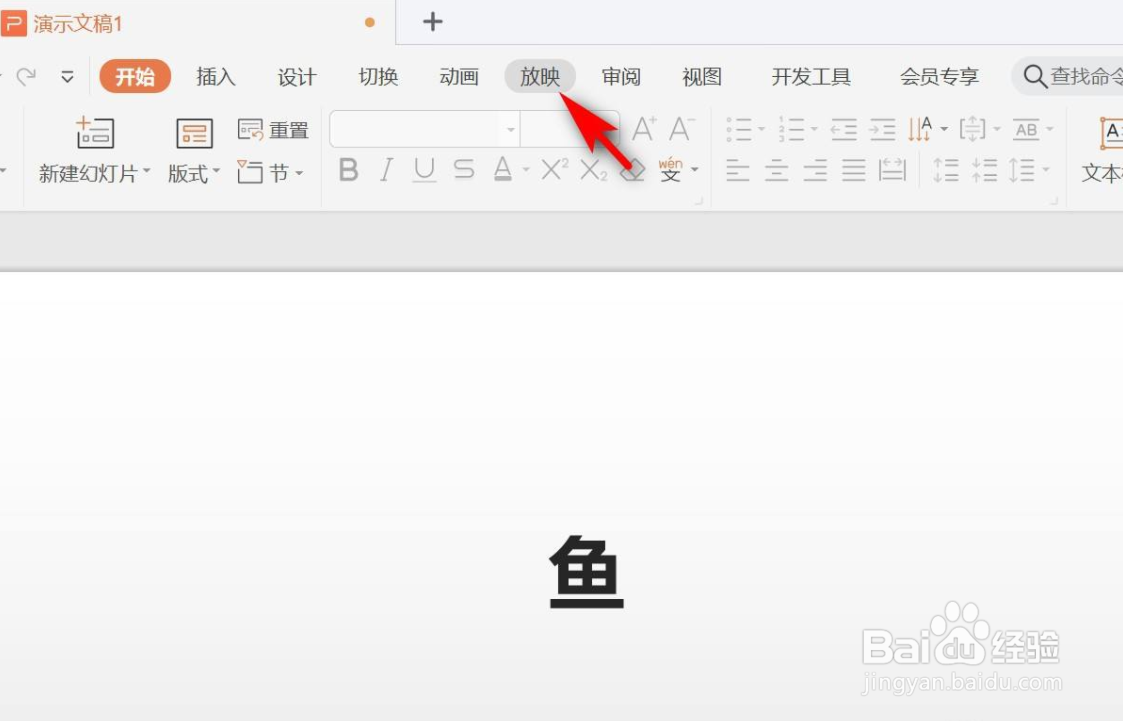Toggle superscript formatting
This screenshot has height=721, width=1123.
pyautogui.click(x=554, y=170)
